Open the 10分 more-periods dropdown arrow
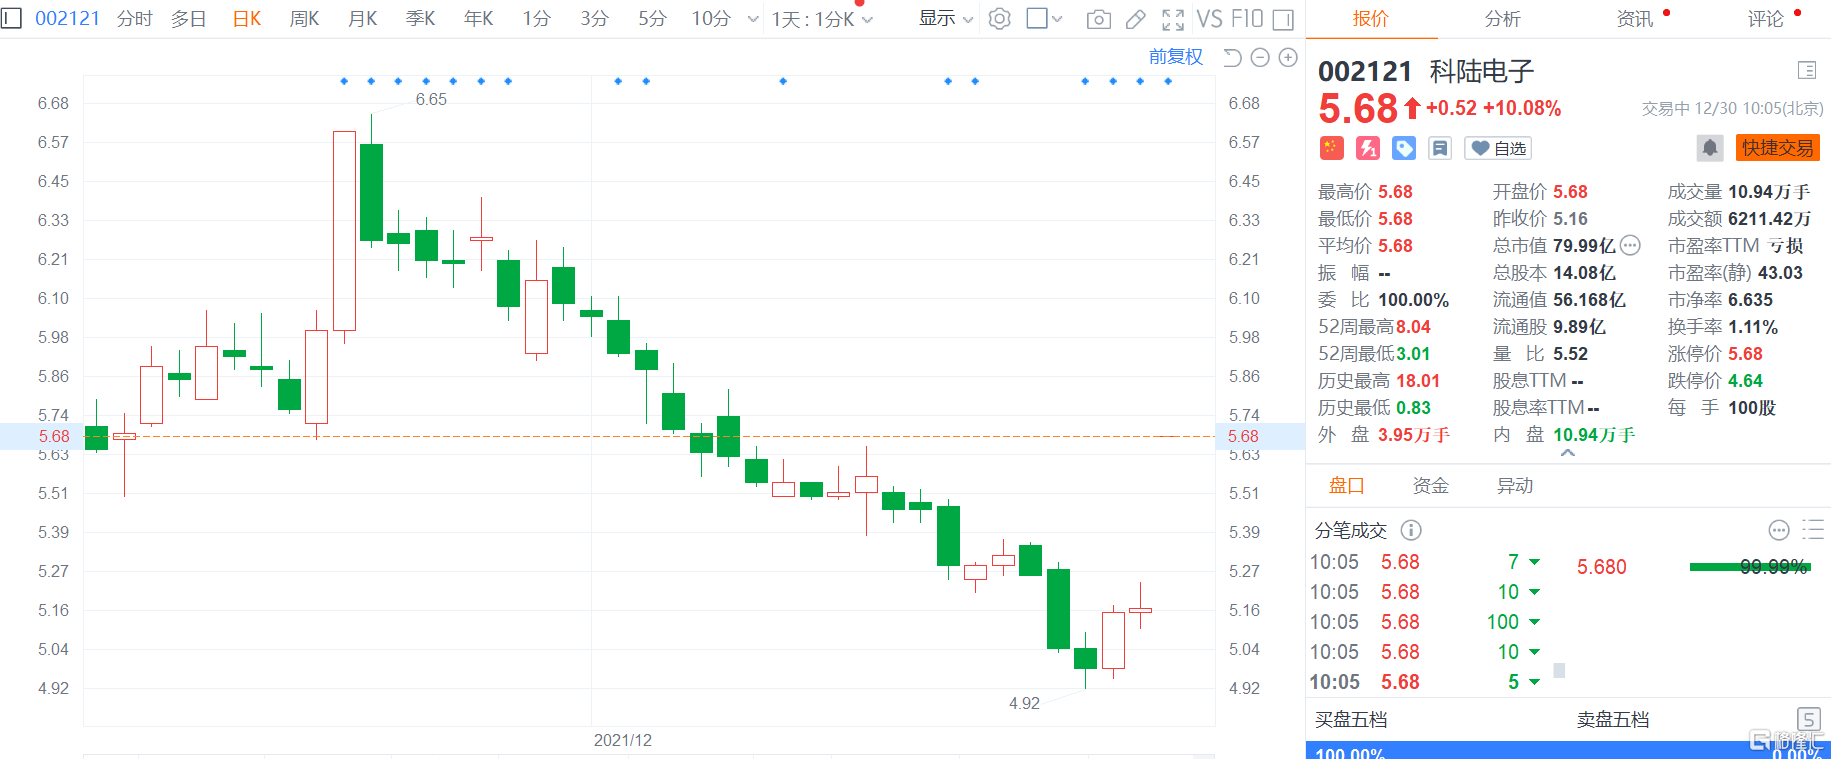This screenshot has height=759, width=1832. [x=753, y=19]
